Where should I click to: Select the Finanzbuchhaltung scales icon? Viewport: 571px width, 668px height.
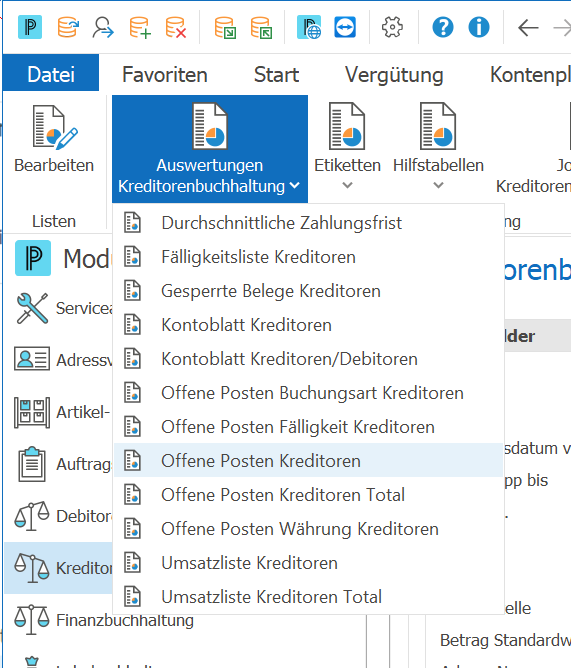tap(32, 620)
